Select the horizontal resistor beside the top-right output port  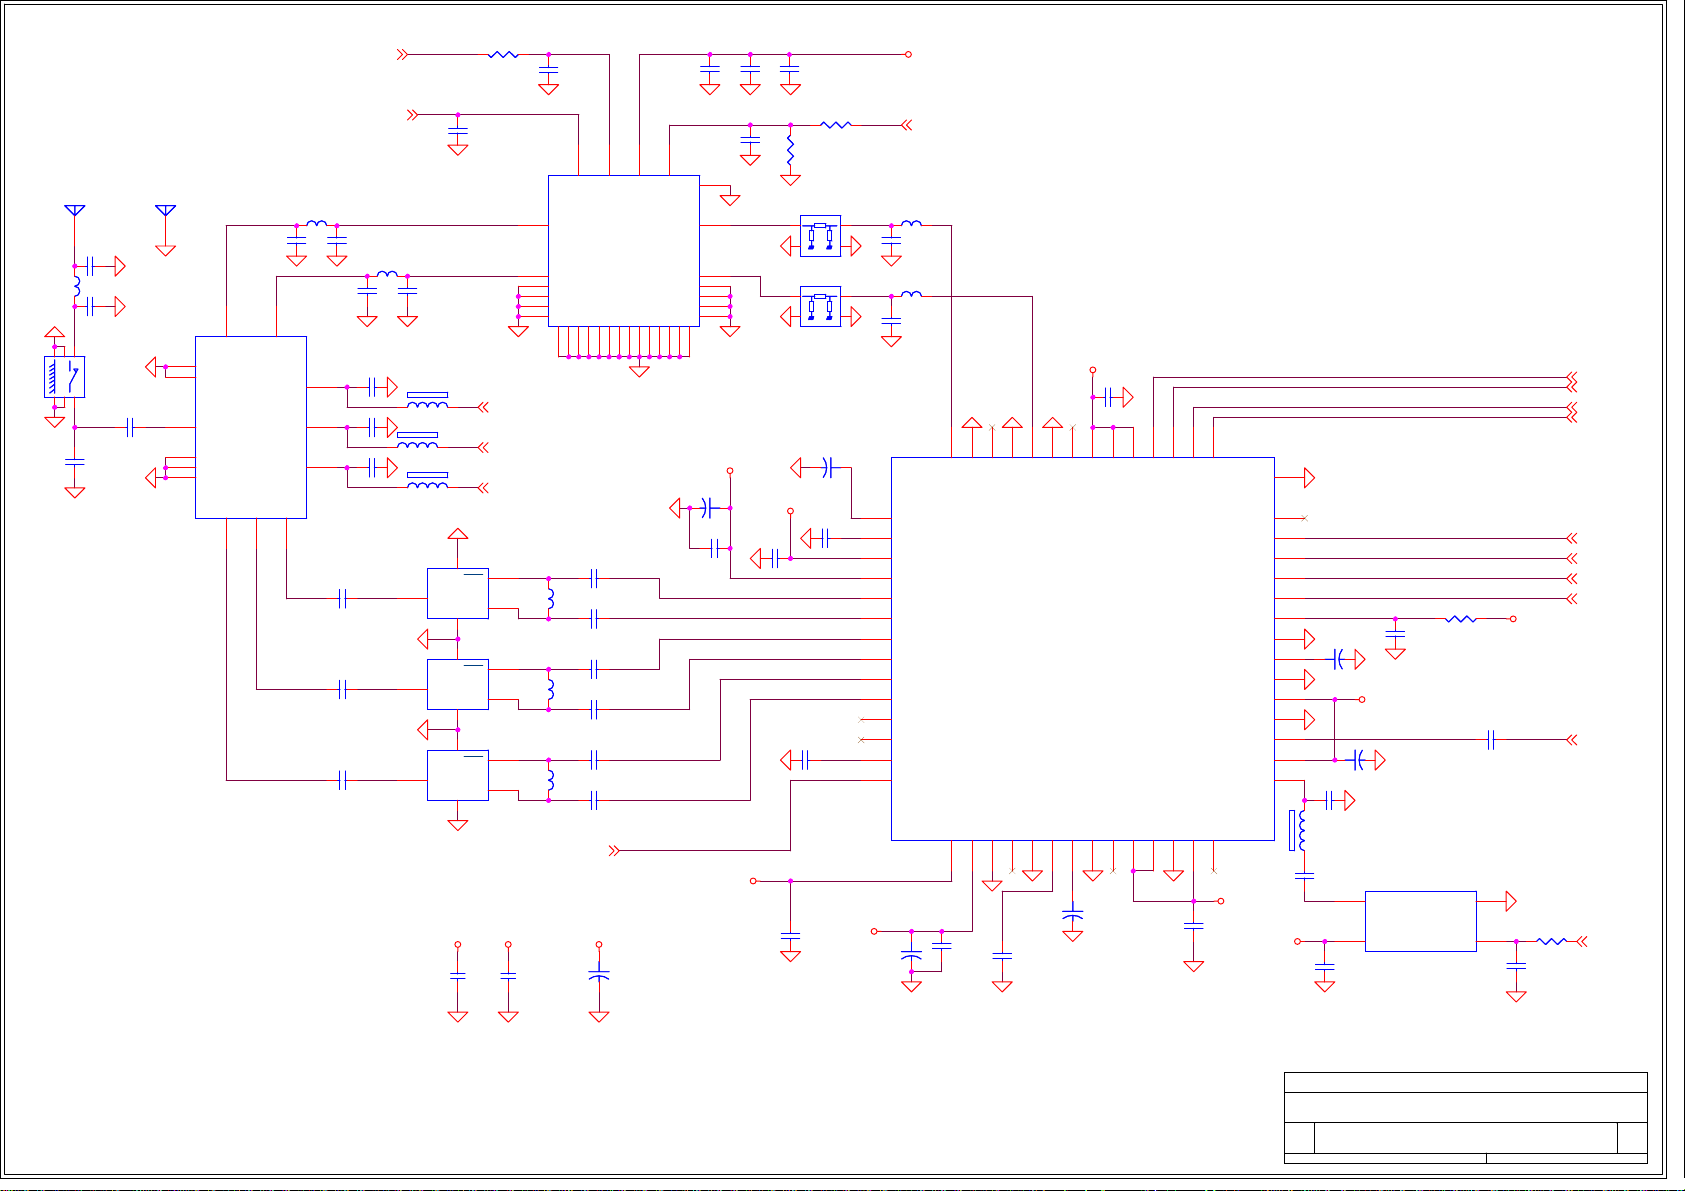(x=836, y=125)
